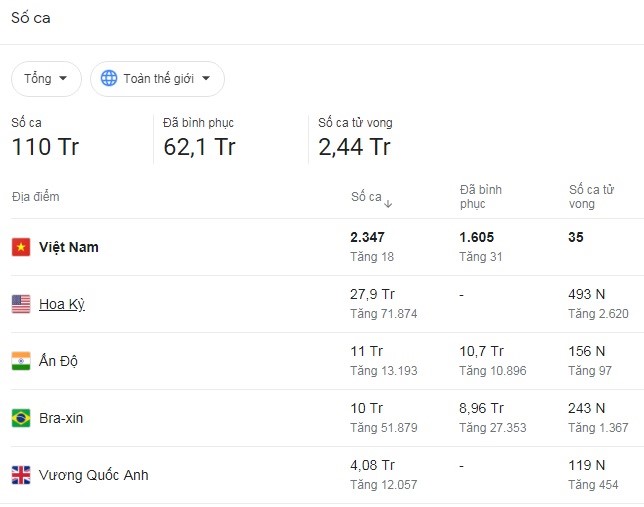Select the Bra-xin row name
The image size is (644, 507).
[61, 418]
